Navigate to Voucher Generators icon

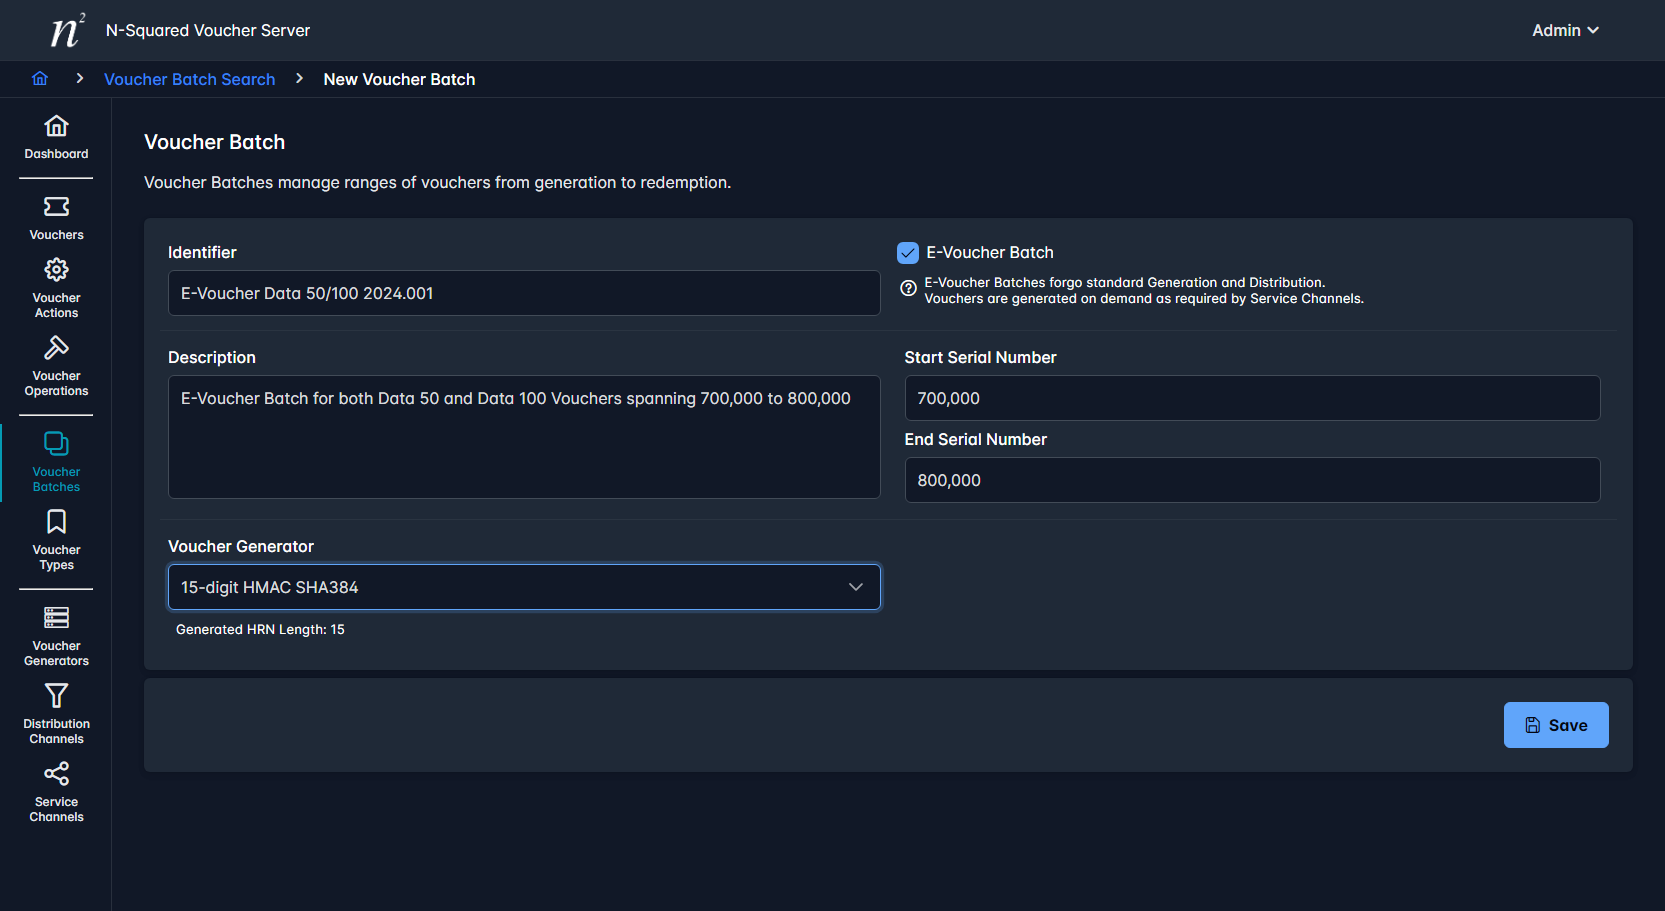[x=56, y=618]
